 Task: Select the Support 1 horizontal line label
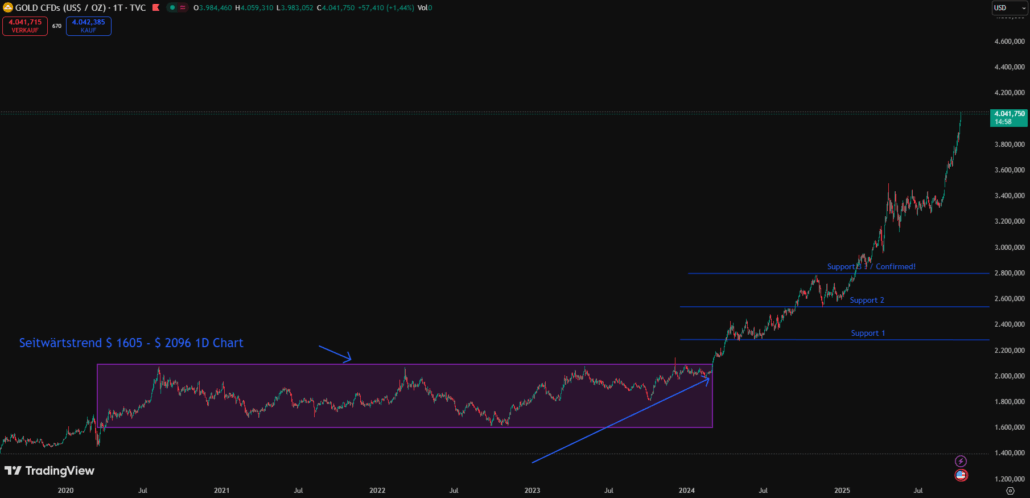coord(867,332)
